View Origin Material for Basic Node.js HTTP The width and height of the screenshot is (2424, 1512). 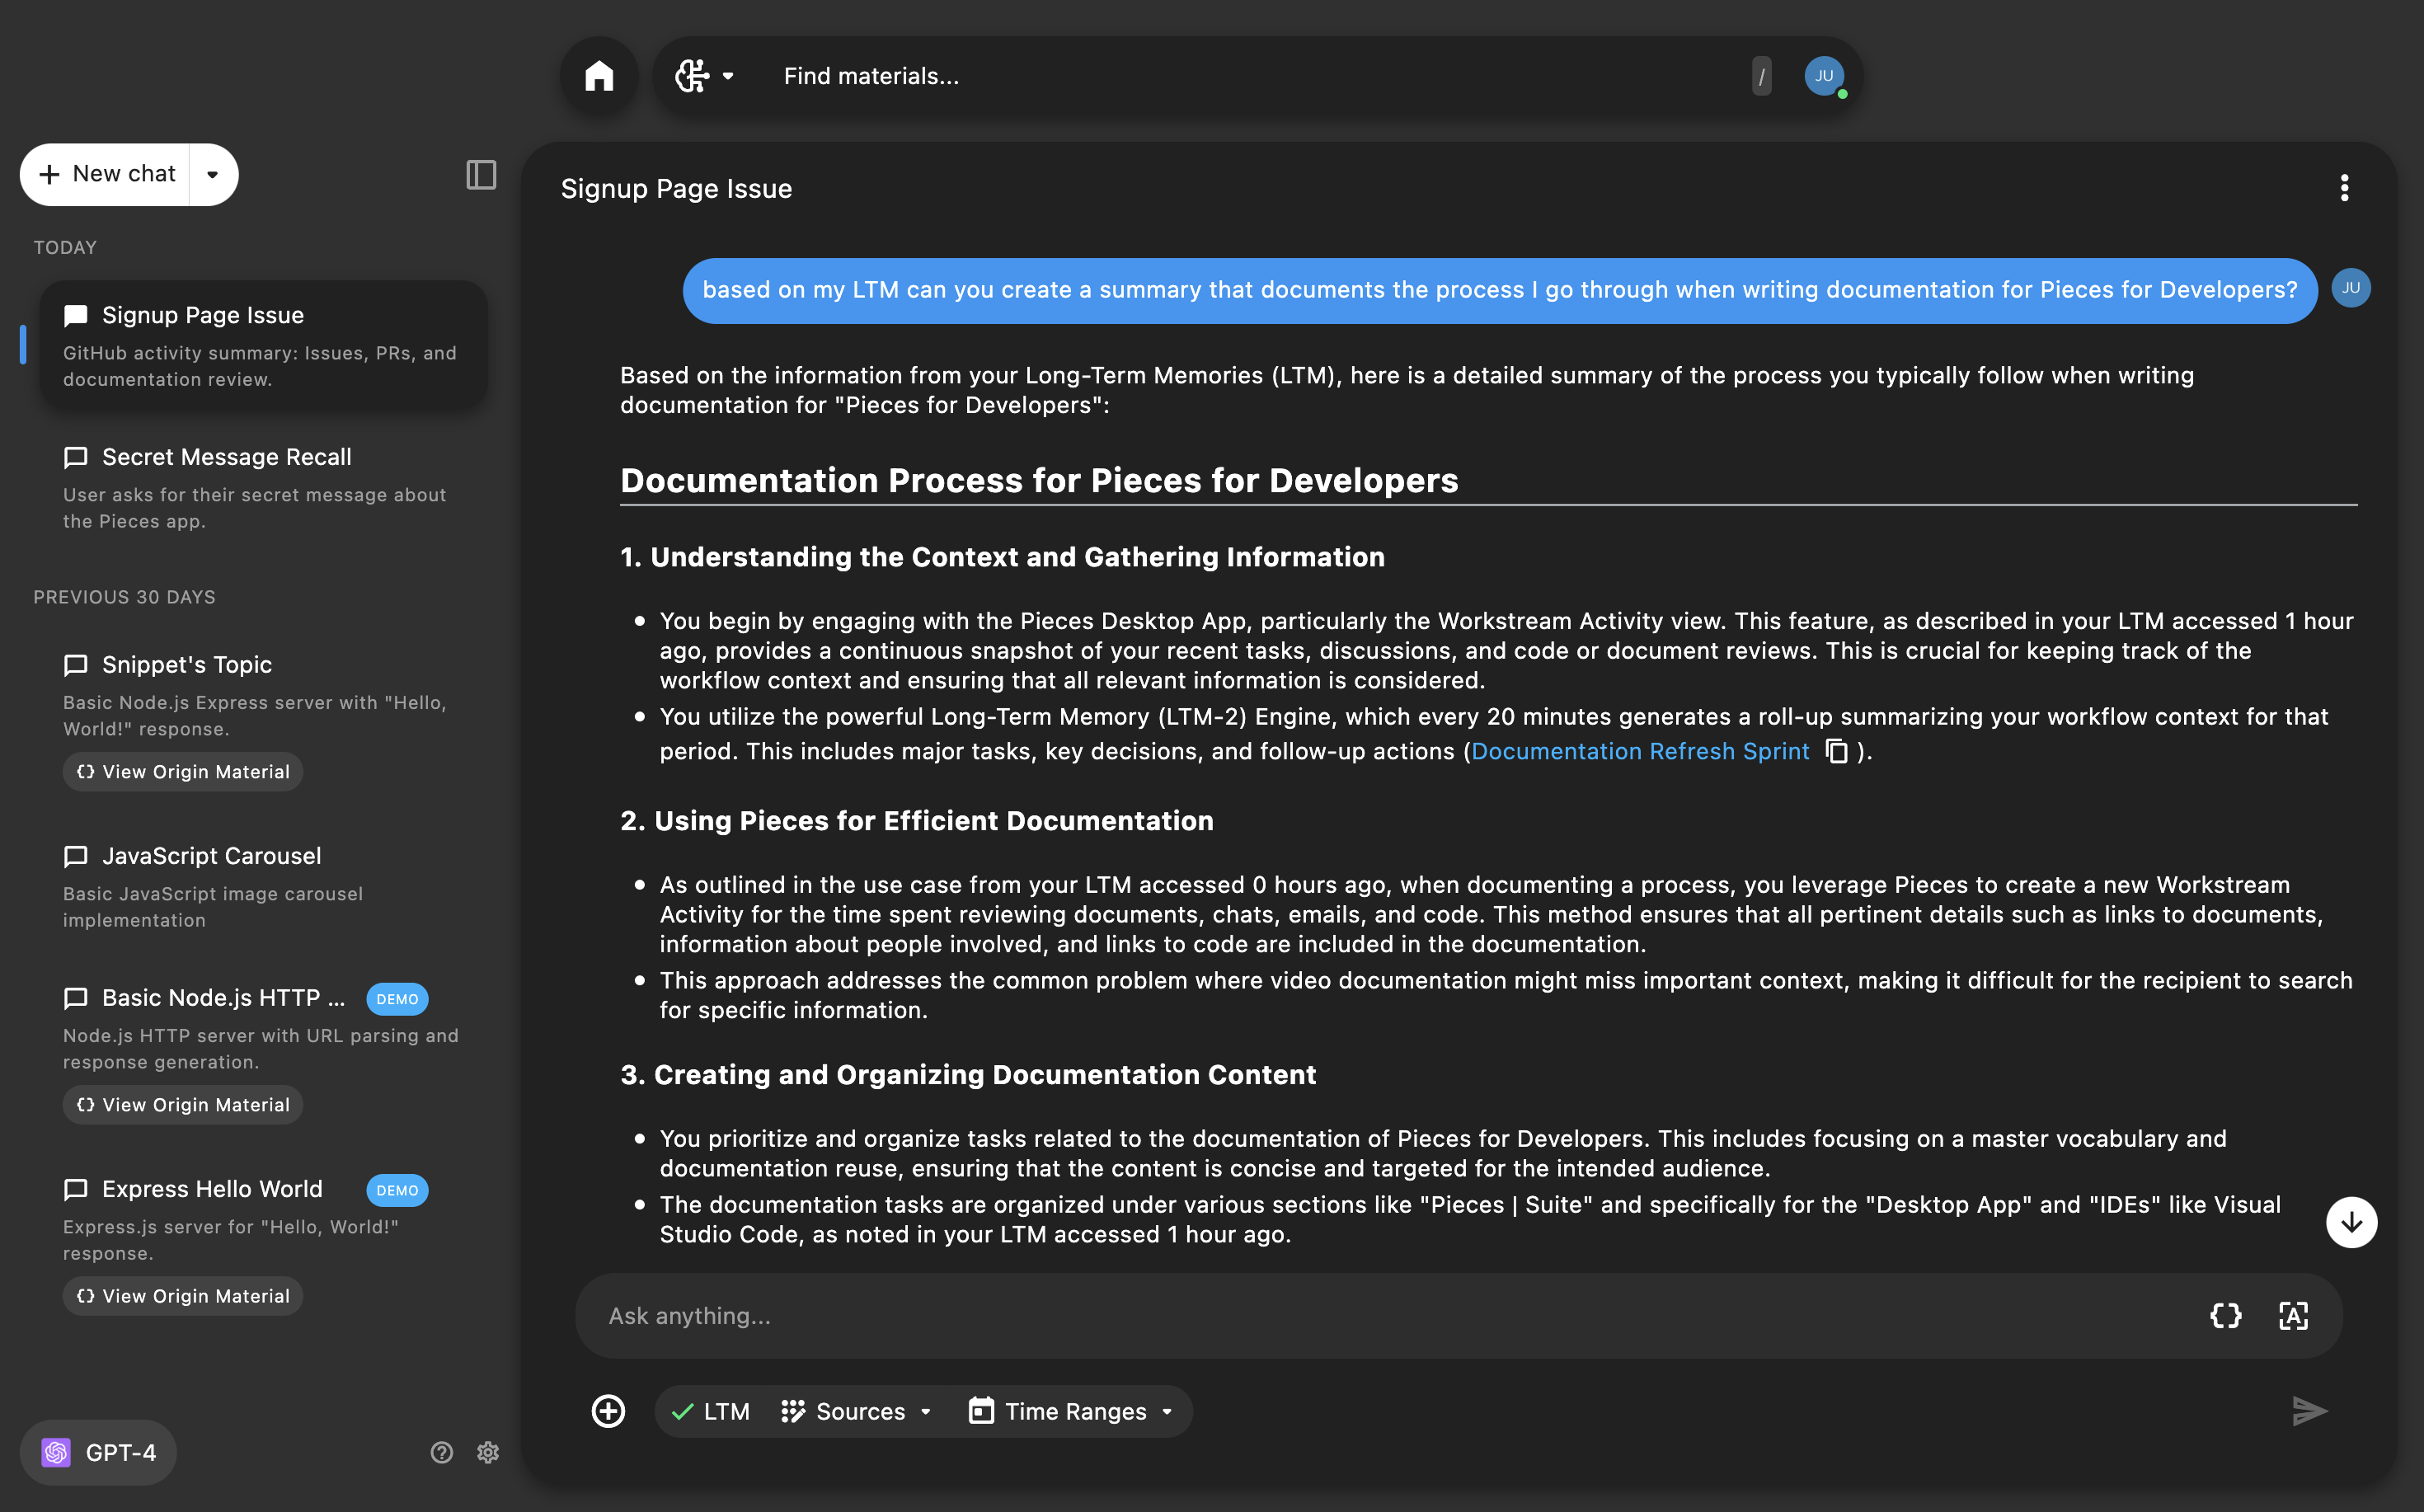pos(183,1105)
